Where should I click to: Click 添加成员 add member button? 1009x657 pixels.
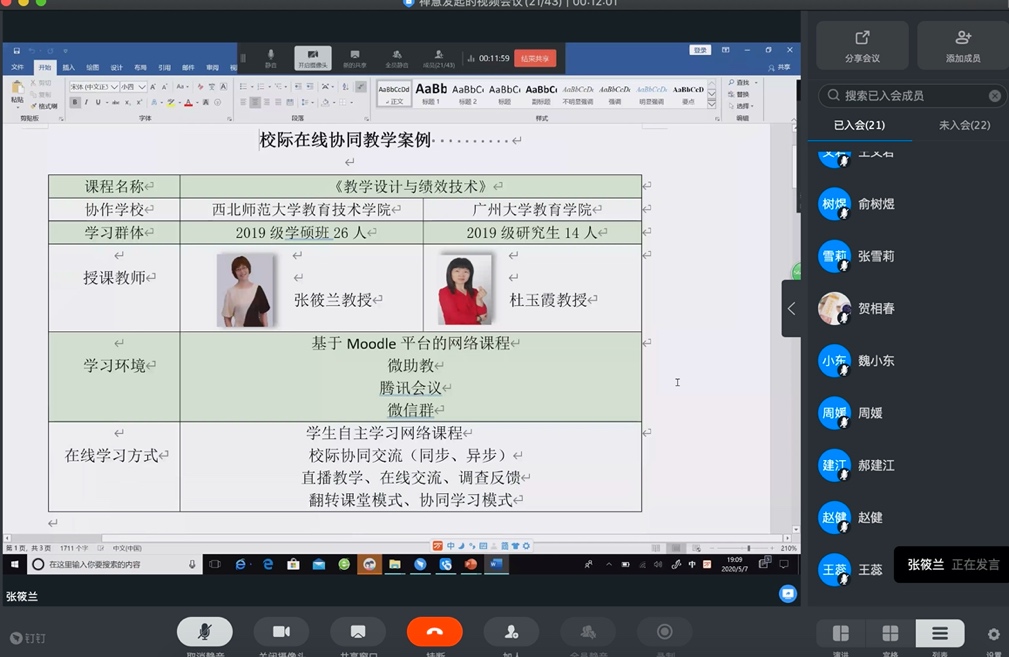[963, 45]
